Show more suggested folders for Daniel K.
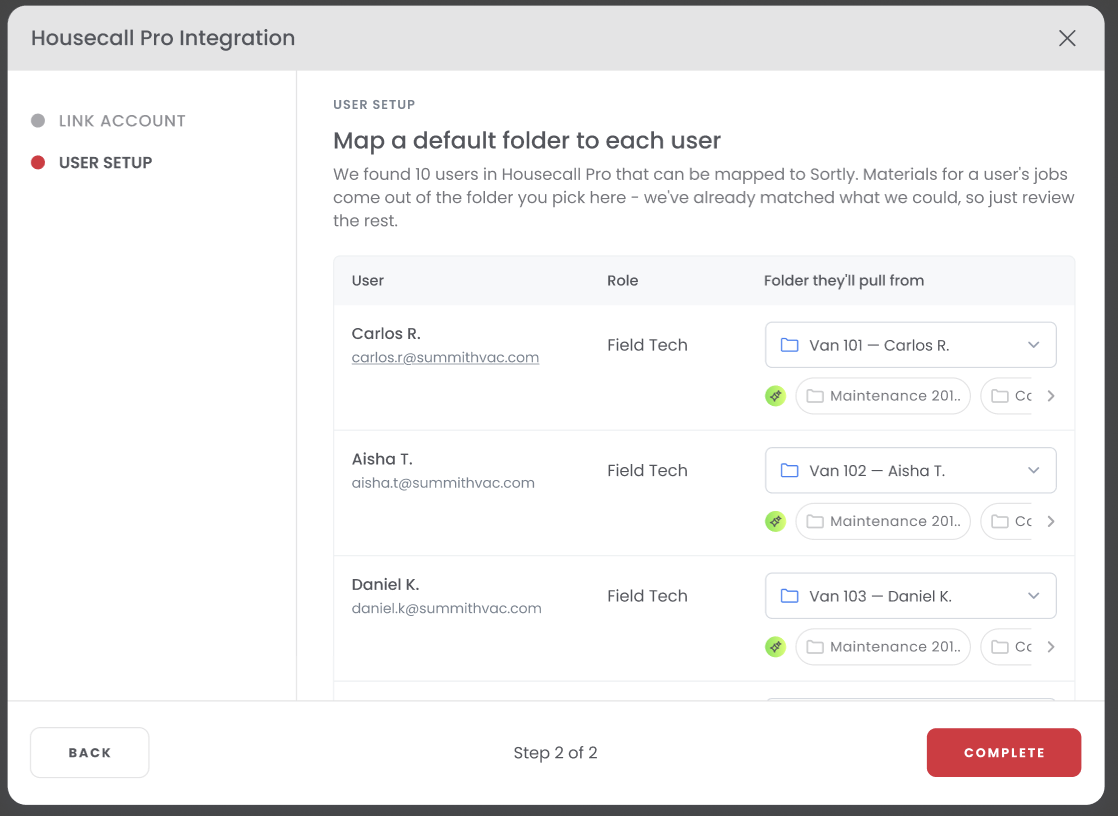The width and height of the screenshot is (1118, 816). coord(1050,647)
